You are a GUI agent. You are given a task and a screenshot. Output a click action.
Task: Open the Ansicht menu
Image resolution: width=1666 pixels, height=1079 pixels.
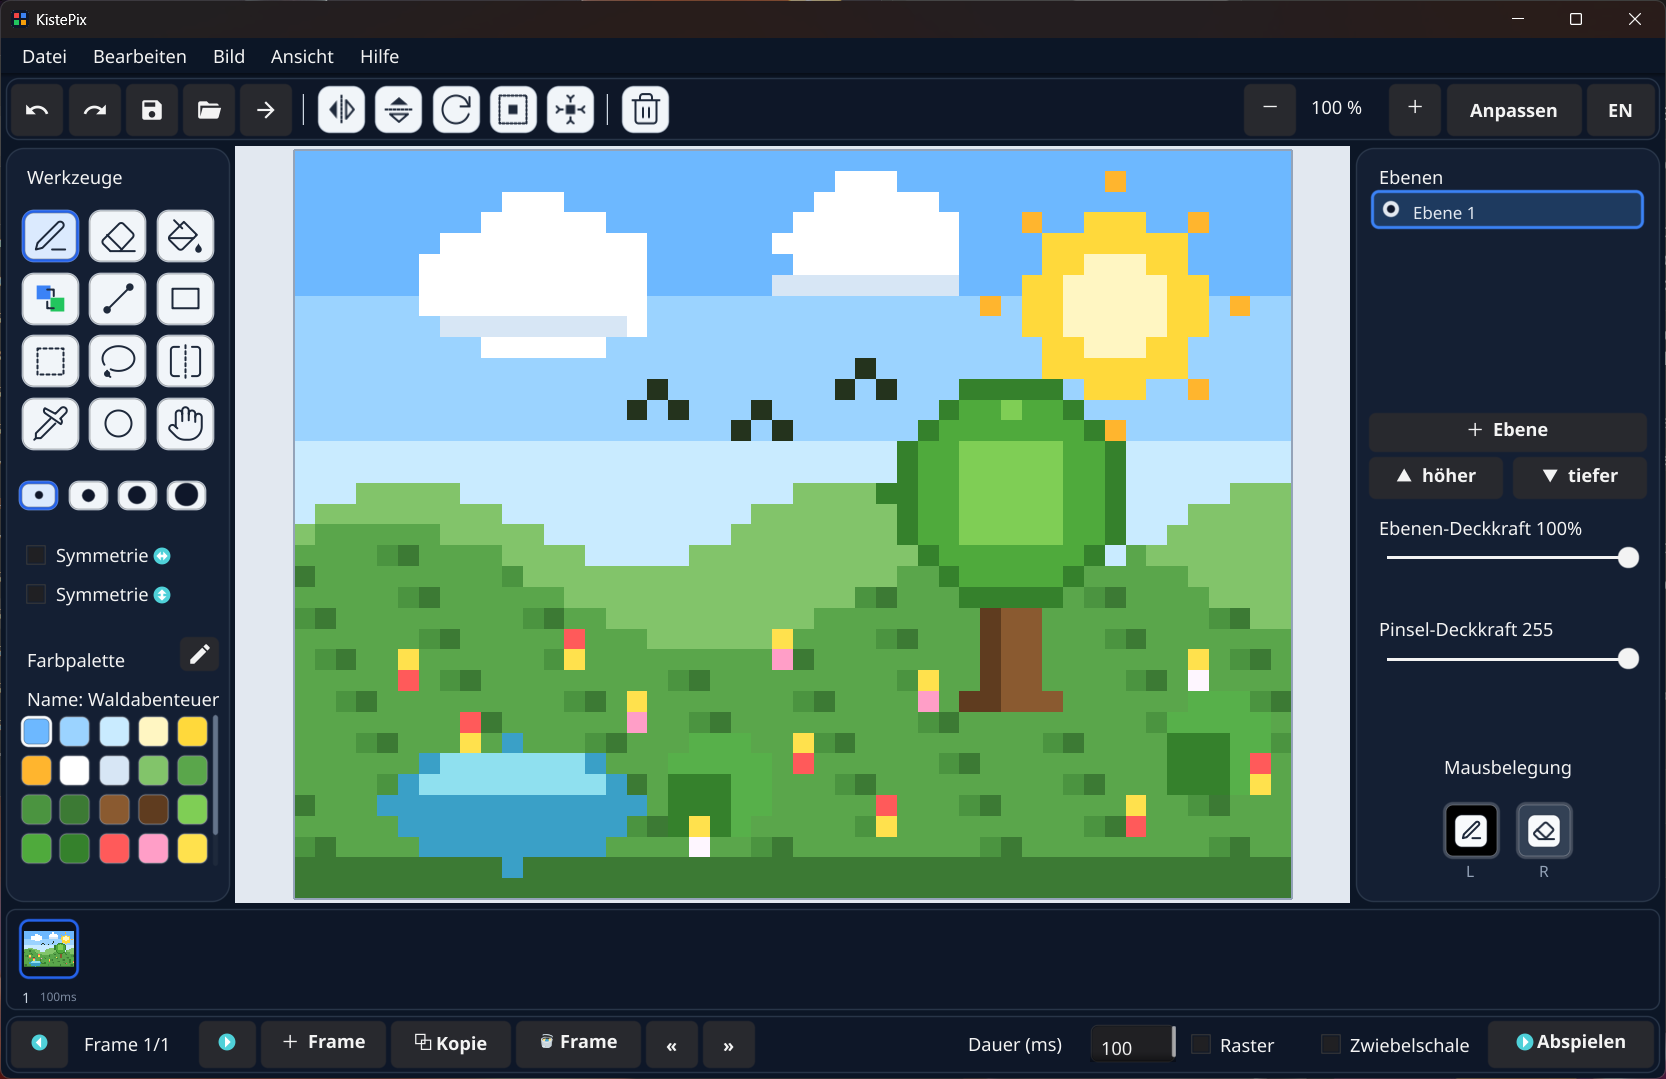pos(302,57)
